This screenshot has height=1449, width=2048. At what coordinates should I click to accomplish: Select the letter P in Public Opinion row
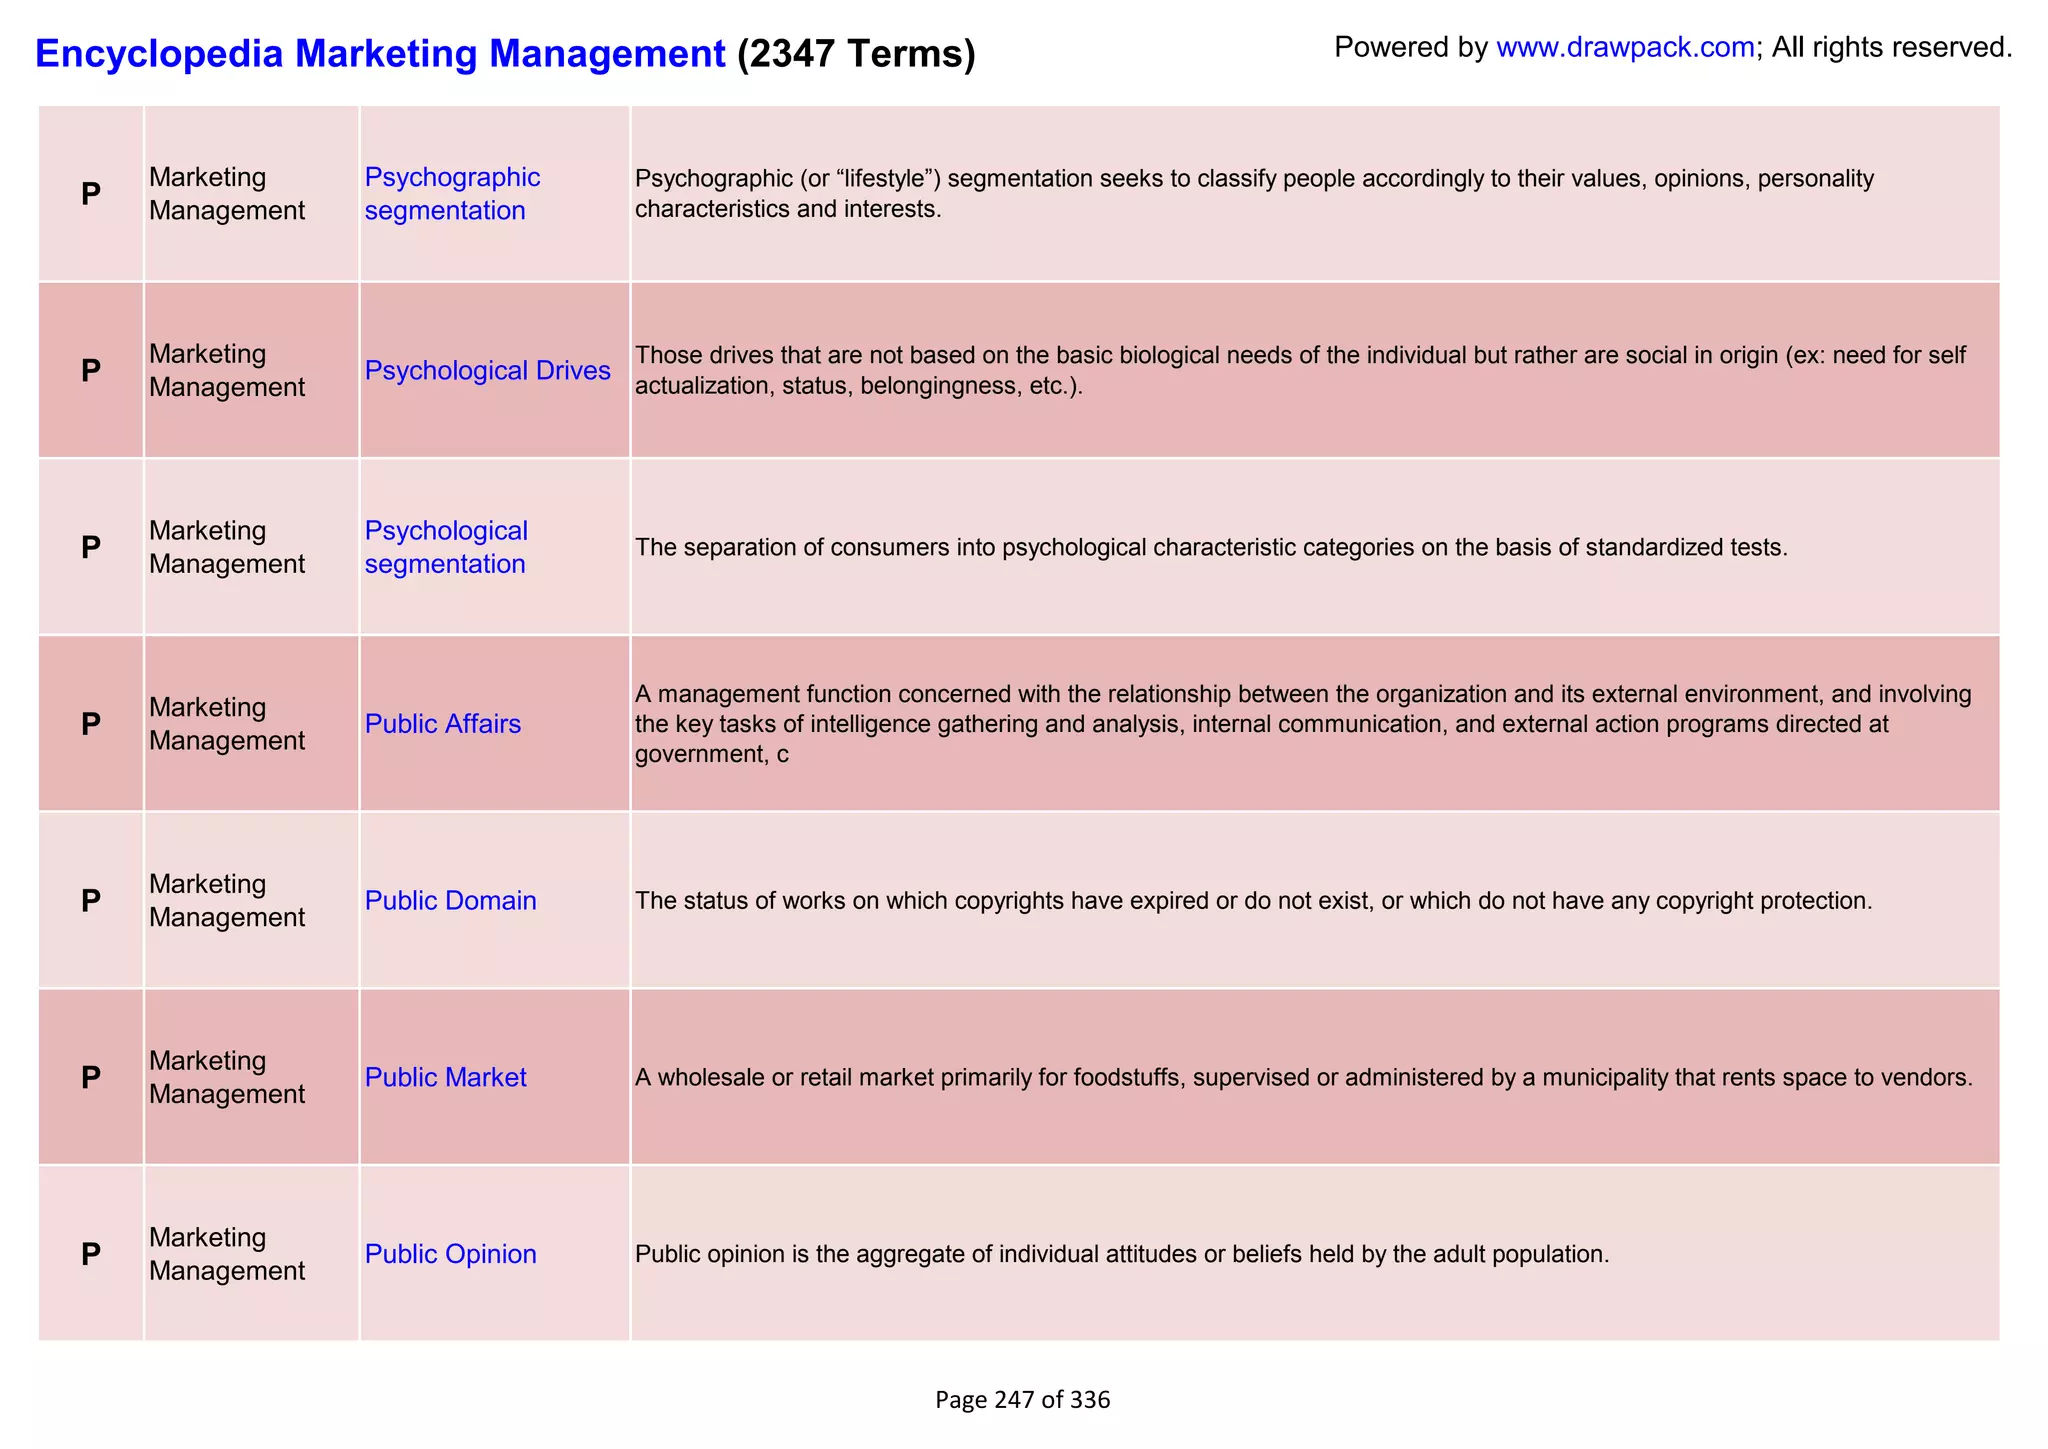[x=91, y=1254]
